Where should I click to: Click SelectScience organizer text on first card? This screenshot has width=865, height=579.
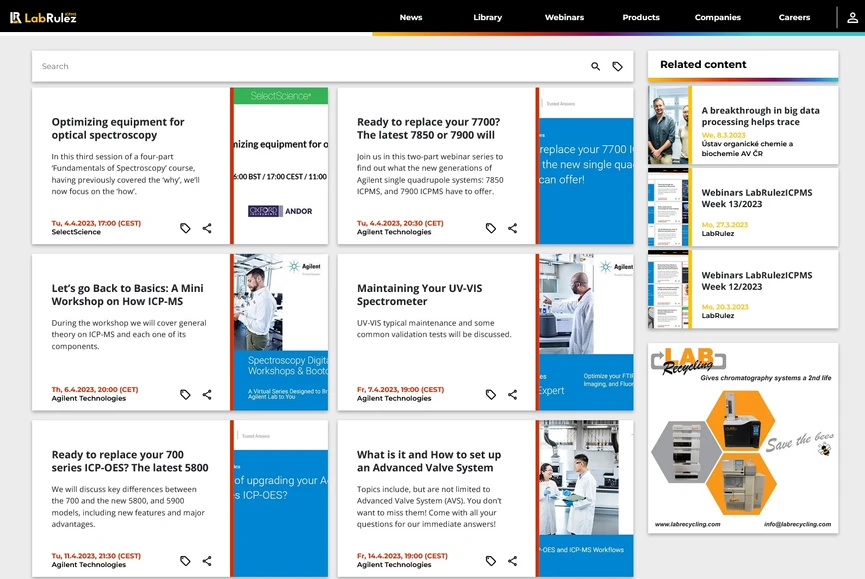76,232
